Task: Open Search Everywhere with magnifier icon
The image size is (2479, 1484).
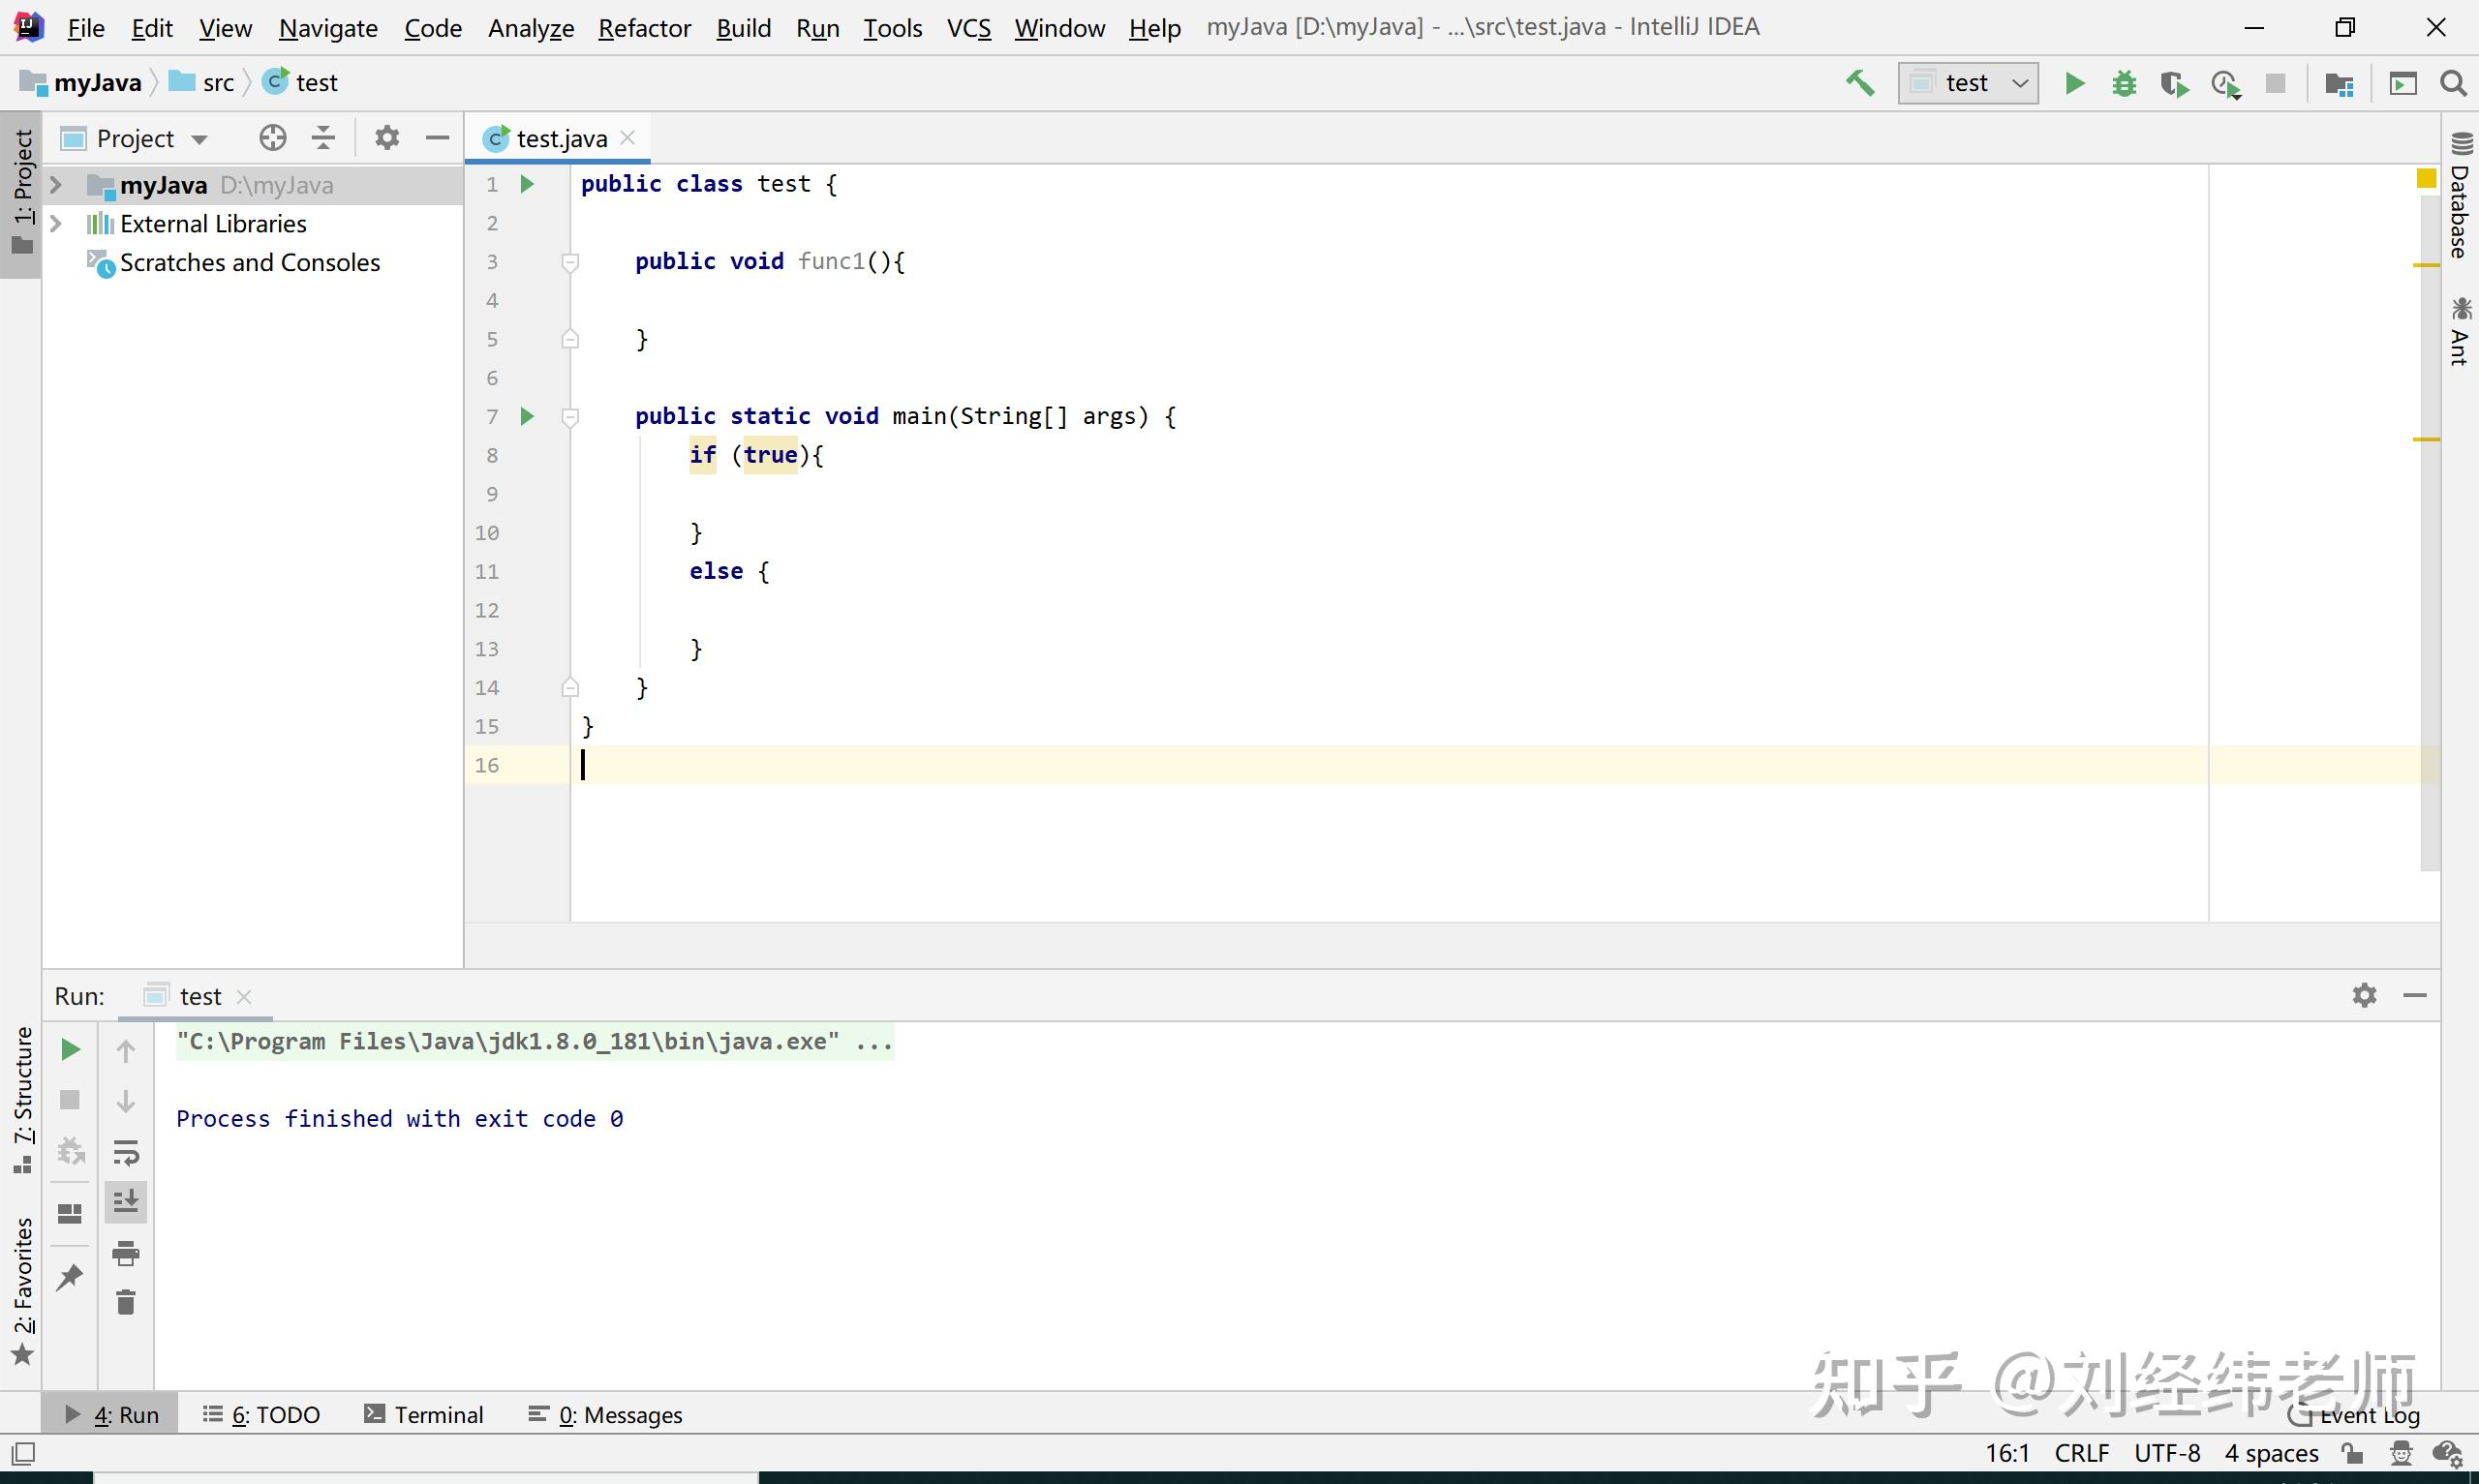Action: (x=2453, y=83)
